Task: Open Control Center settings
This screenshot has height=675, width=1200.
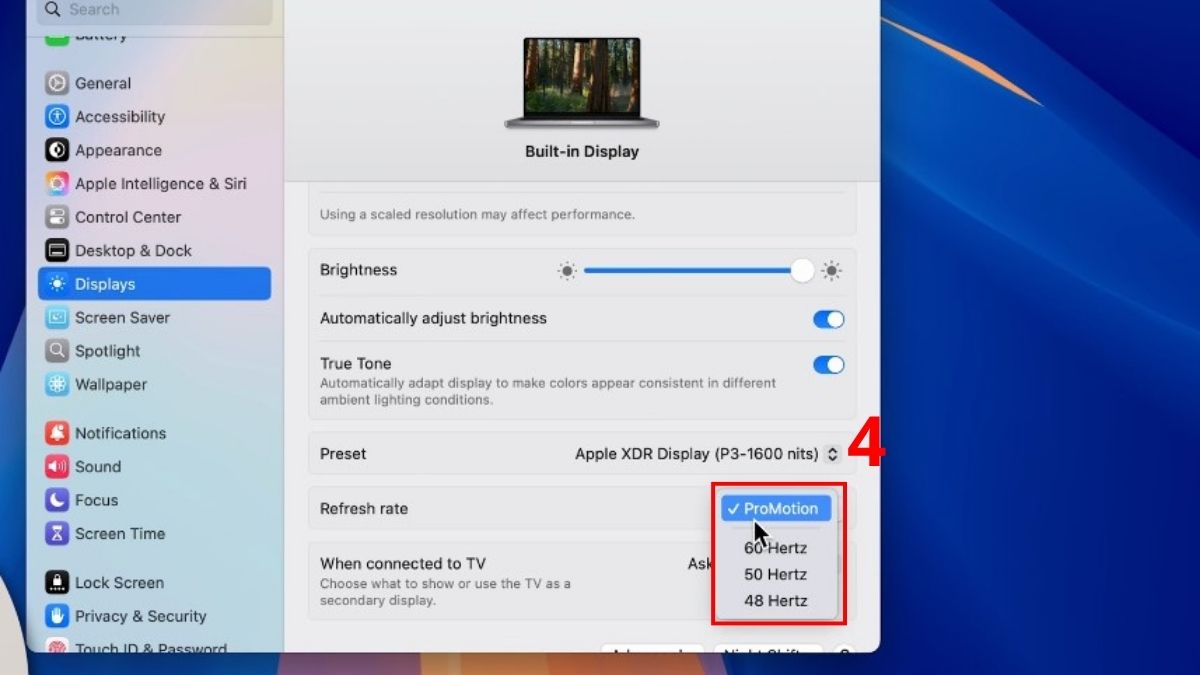Action: 60,217
